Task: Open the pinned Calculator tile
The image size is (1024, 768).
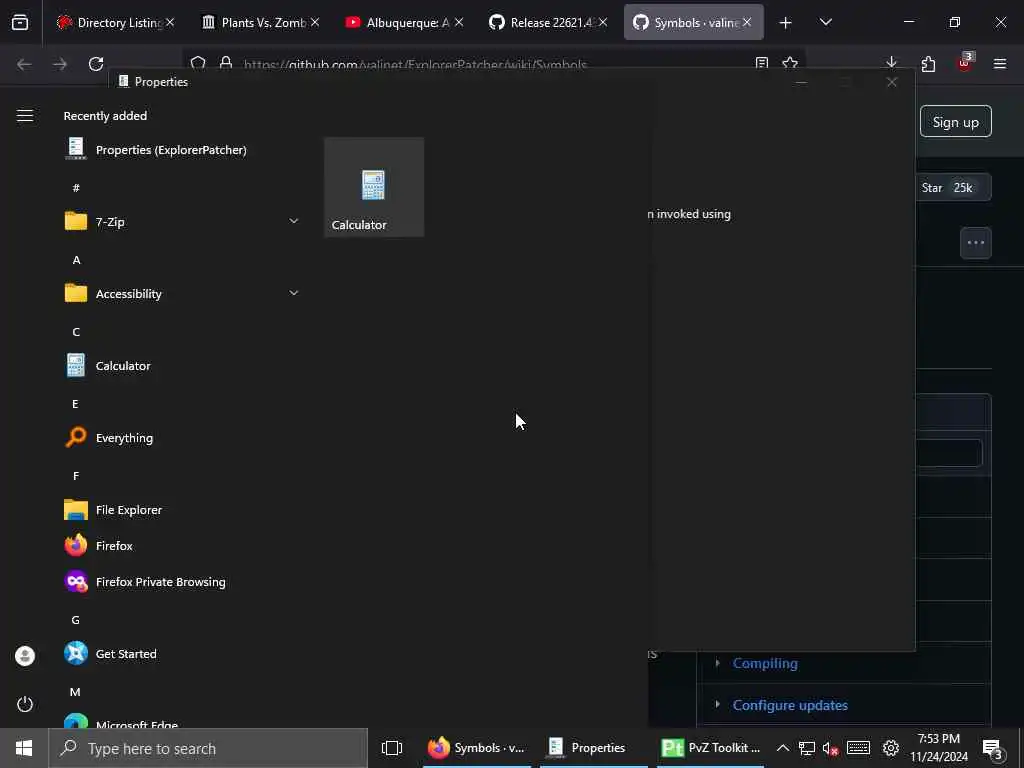Action: [x=374, y=187]
